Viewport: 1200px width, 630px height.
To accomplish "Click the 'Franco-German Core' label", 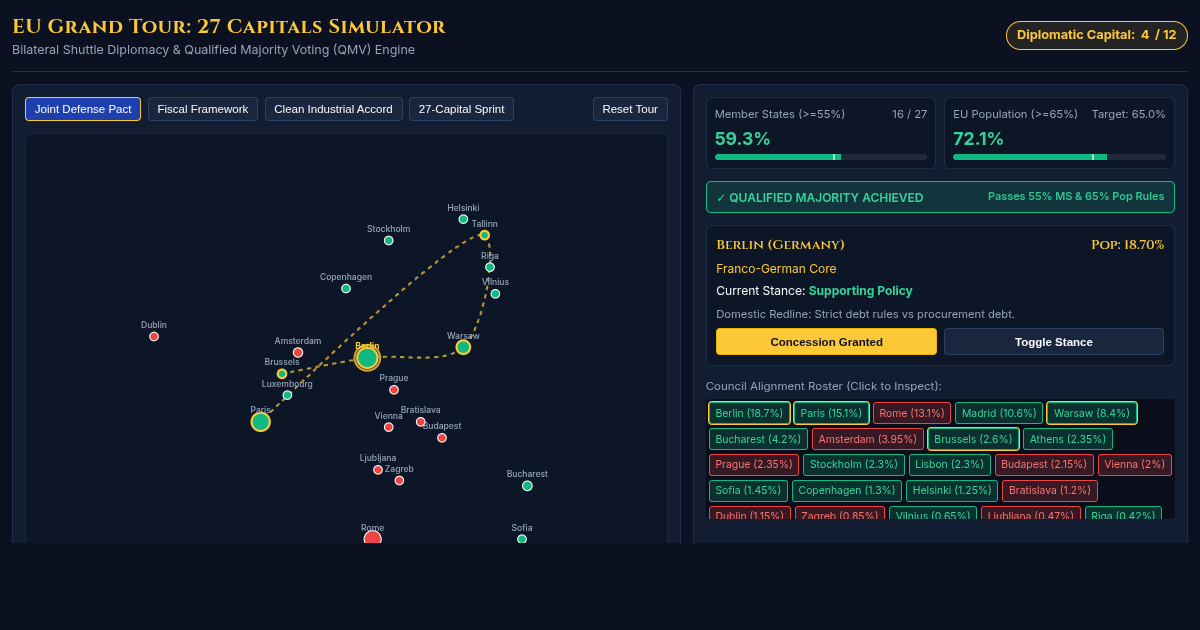I will pos(776,269).
